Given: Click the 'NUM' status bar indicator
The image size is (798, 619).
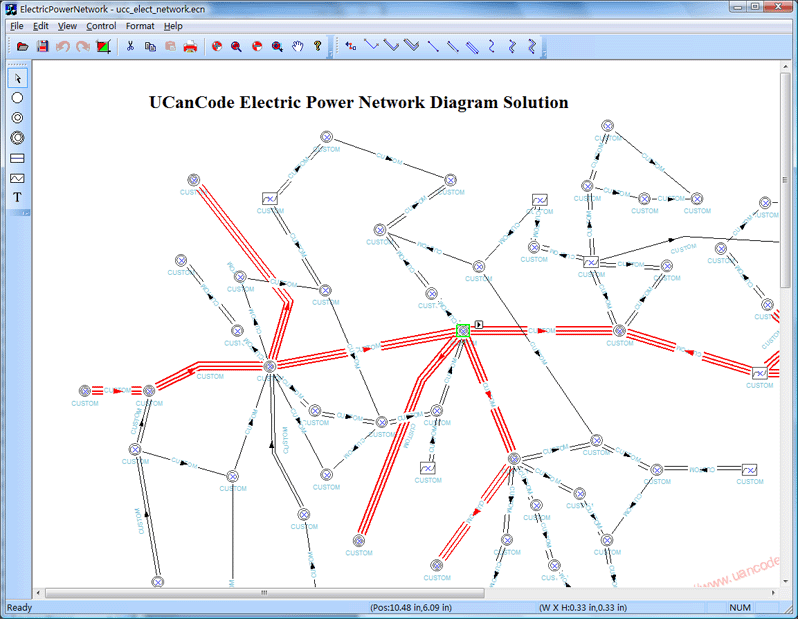Looking at the screenshot, I should tap(739, 607).
